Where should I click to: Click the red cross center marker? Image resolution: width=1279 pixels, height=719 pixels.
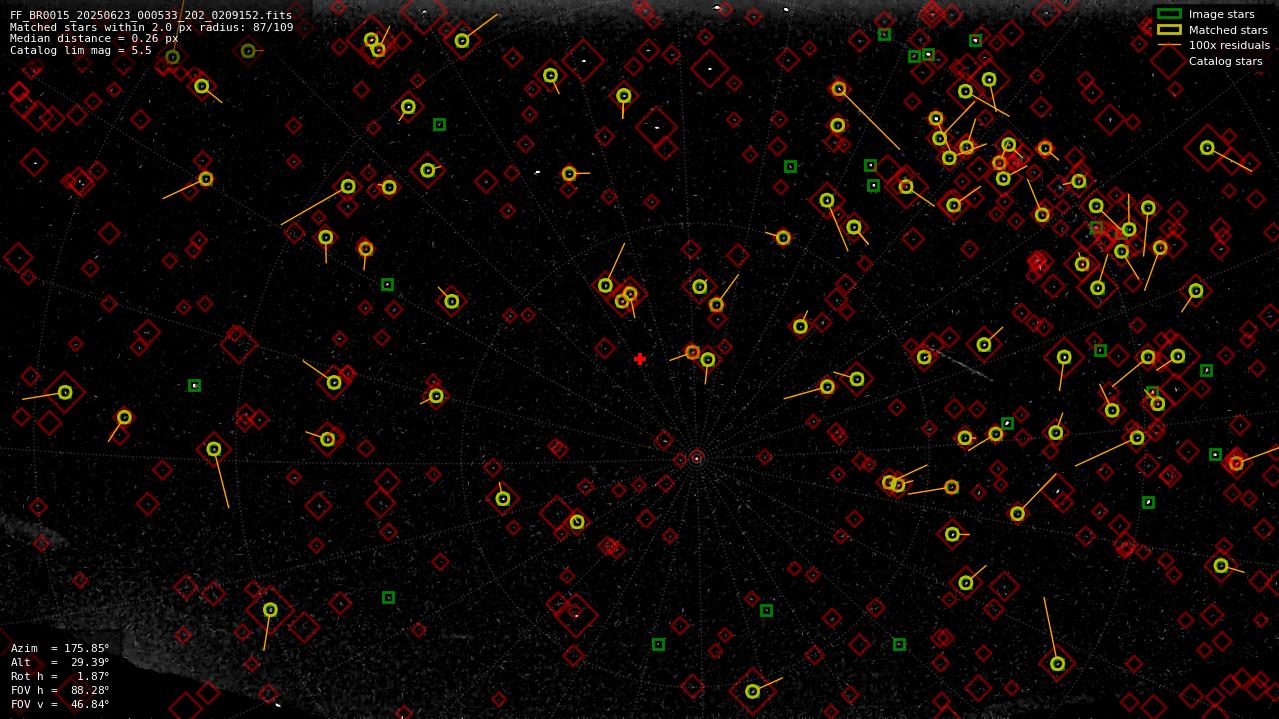coord(639,359)
